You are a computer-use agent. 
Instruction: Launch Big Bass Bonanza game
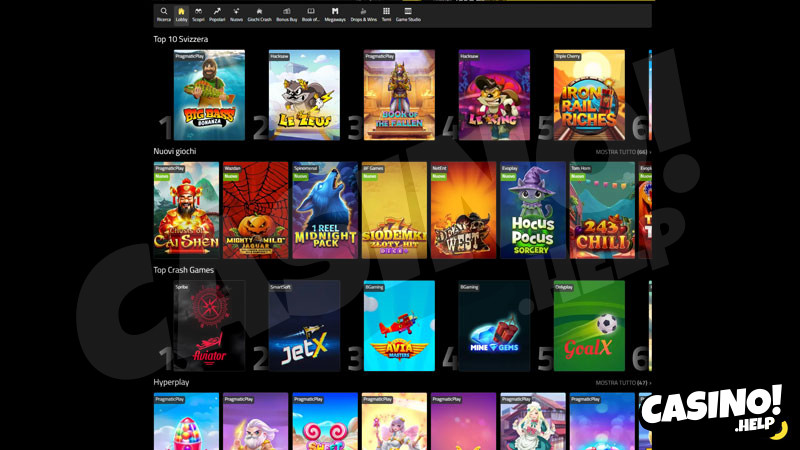click(209, 95)
